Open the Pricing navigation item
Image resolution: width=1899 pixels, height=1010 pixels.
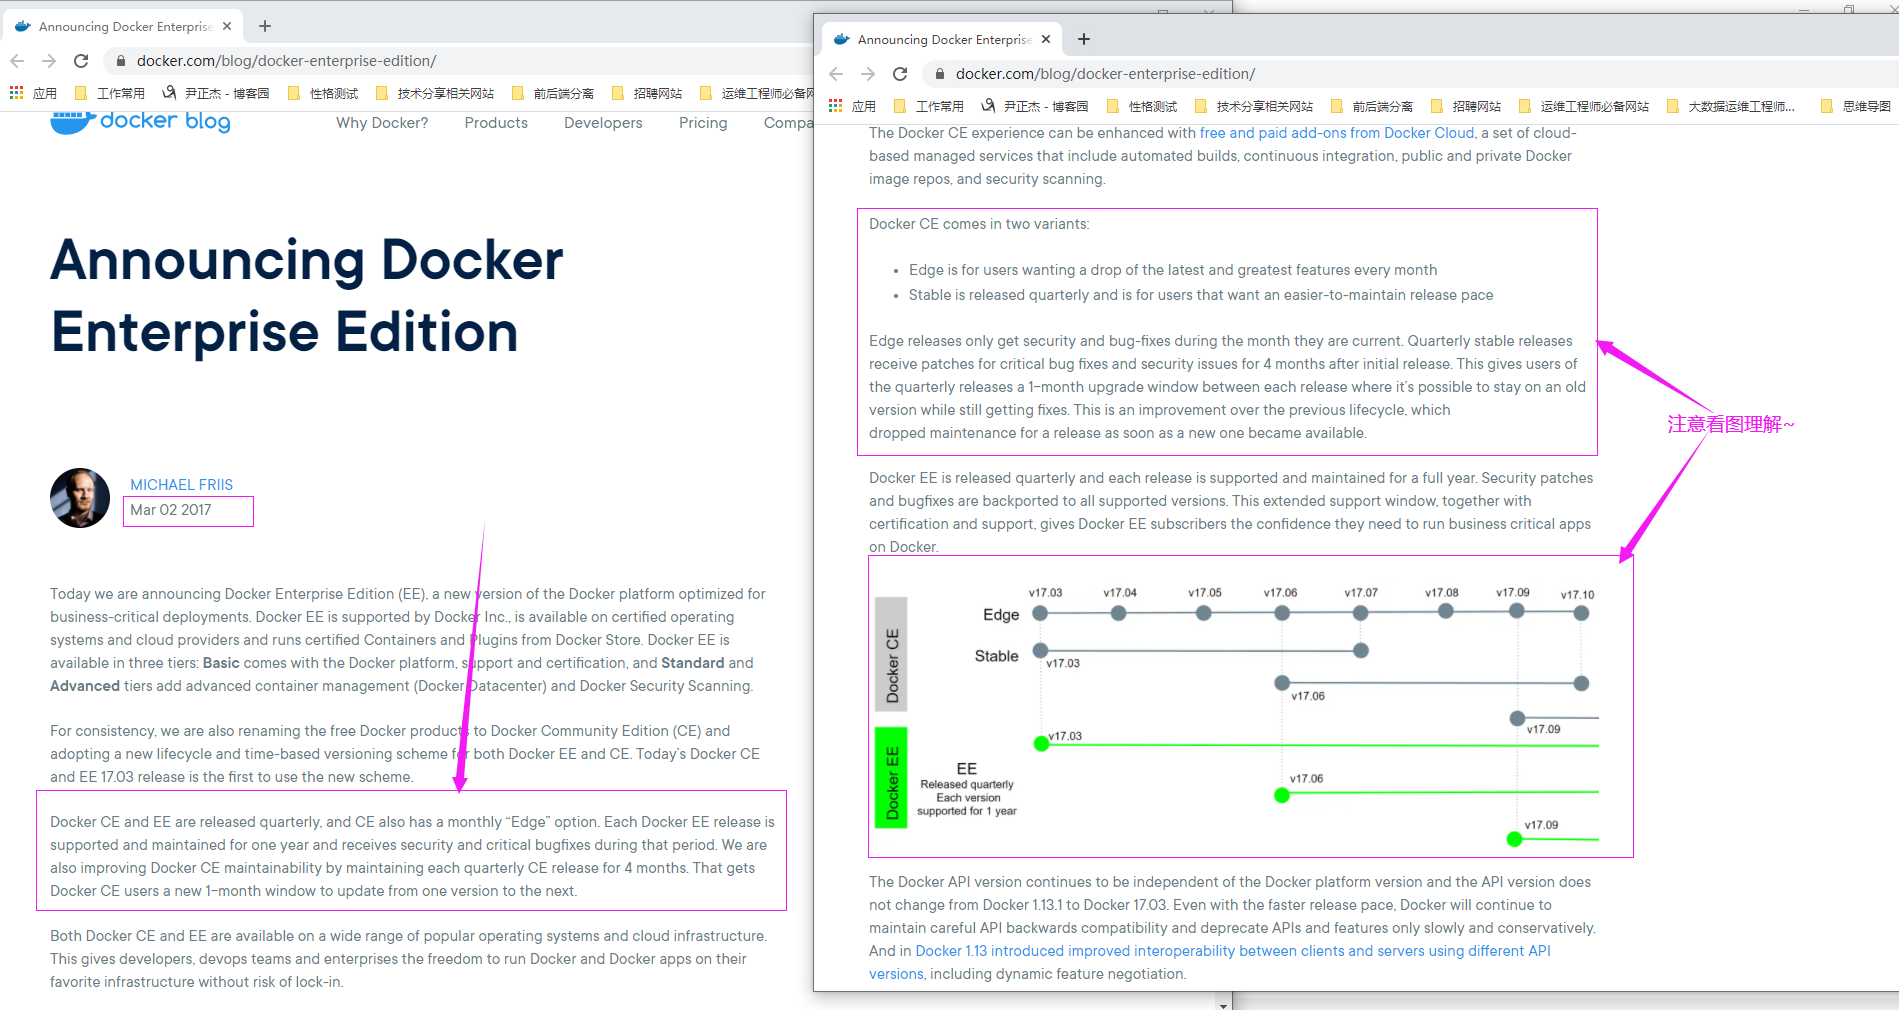click(703, 123)
